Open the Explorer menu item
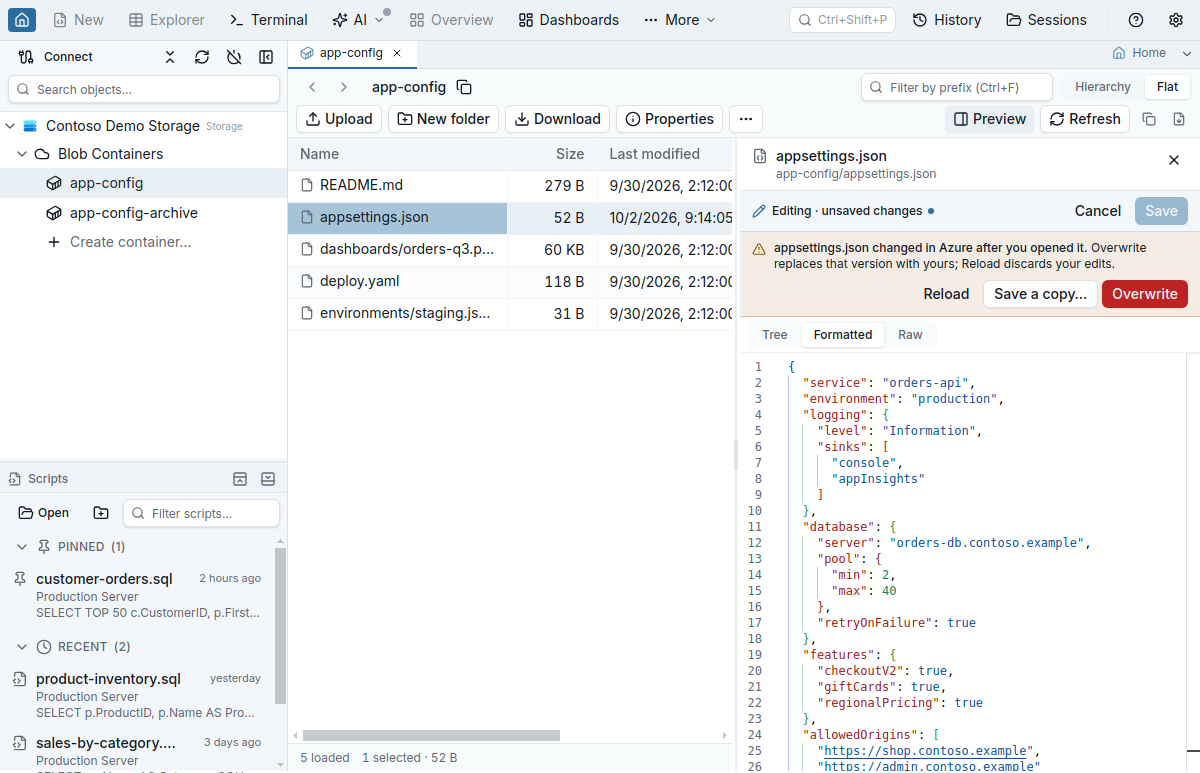 167,20
